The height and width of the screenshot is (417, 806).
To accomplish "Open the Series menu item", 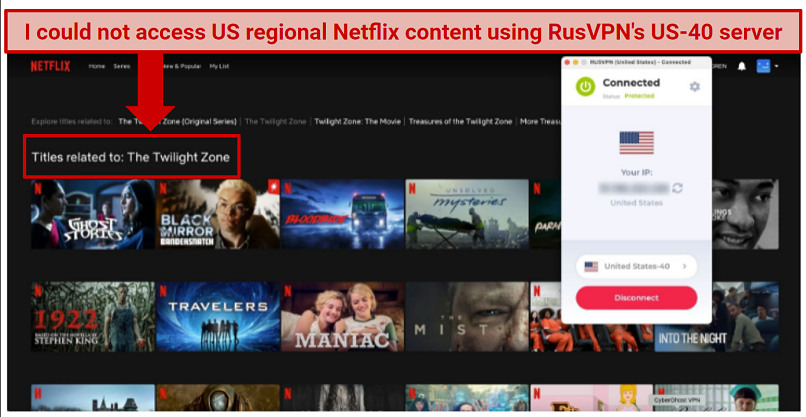I will 122,66.
